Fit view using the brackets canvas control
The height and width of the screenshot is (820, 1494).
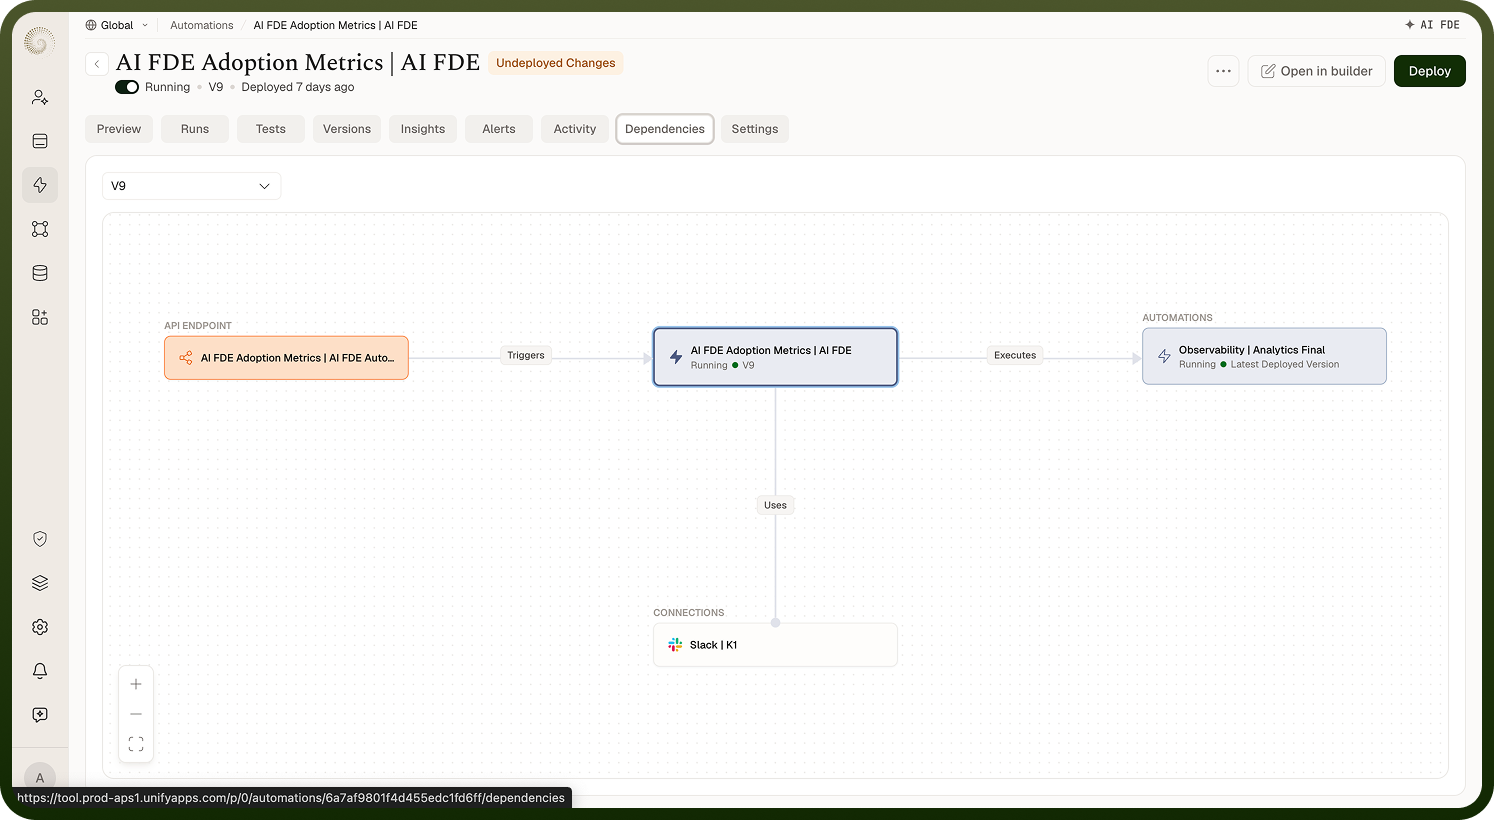tap(136, 744)
